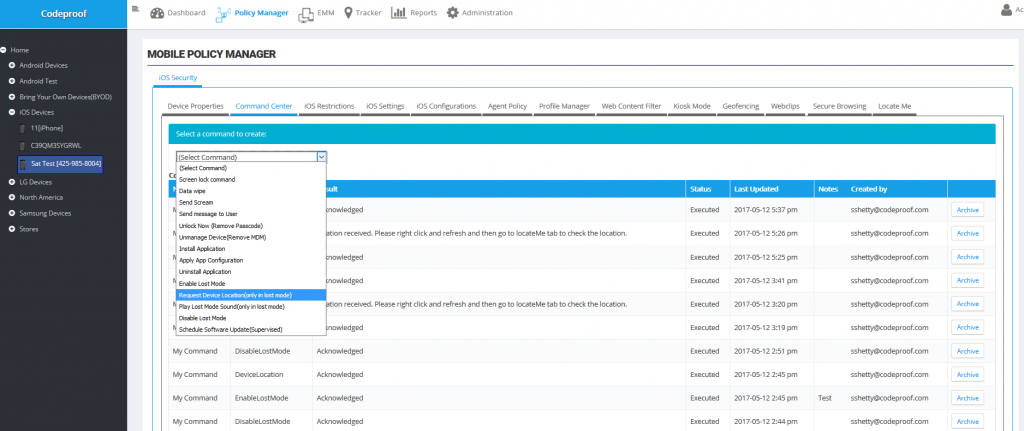This screenshot has width=1024, height=431.
Task: Choose the Send Scream option
Action: coord(251,202)
